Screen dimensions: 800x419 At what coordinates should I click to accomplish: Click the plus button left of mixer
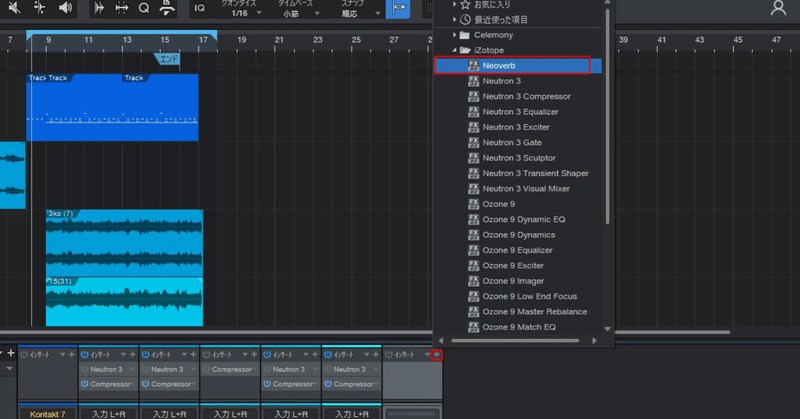click(x=10, y=353)
